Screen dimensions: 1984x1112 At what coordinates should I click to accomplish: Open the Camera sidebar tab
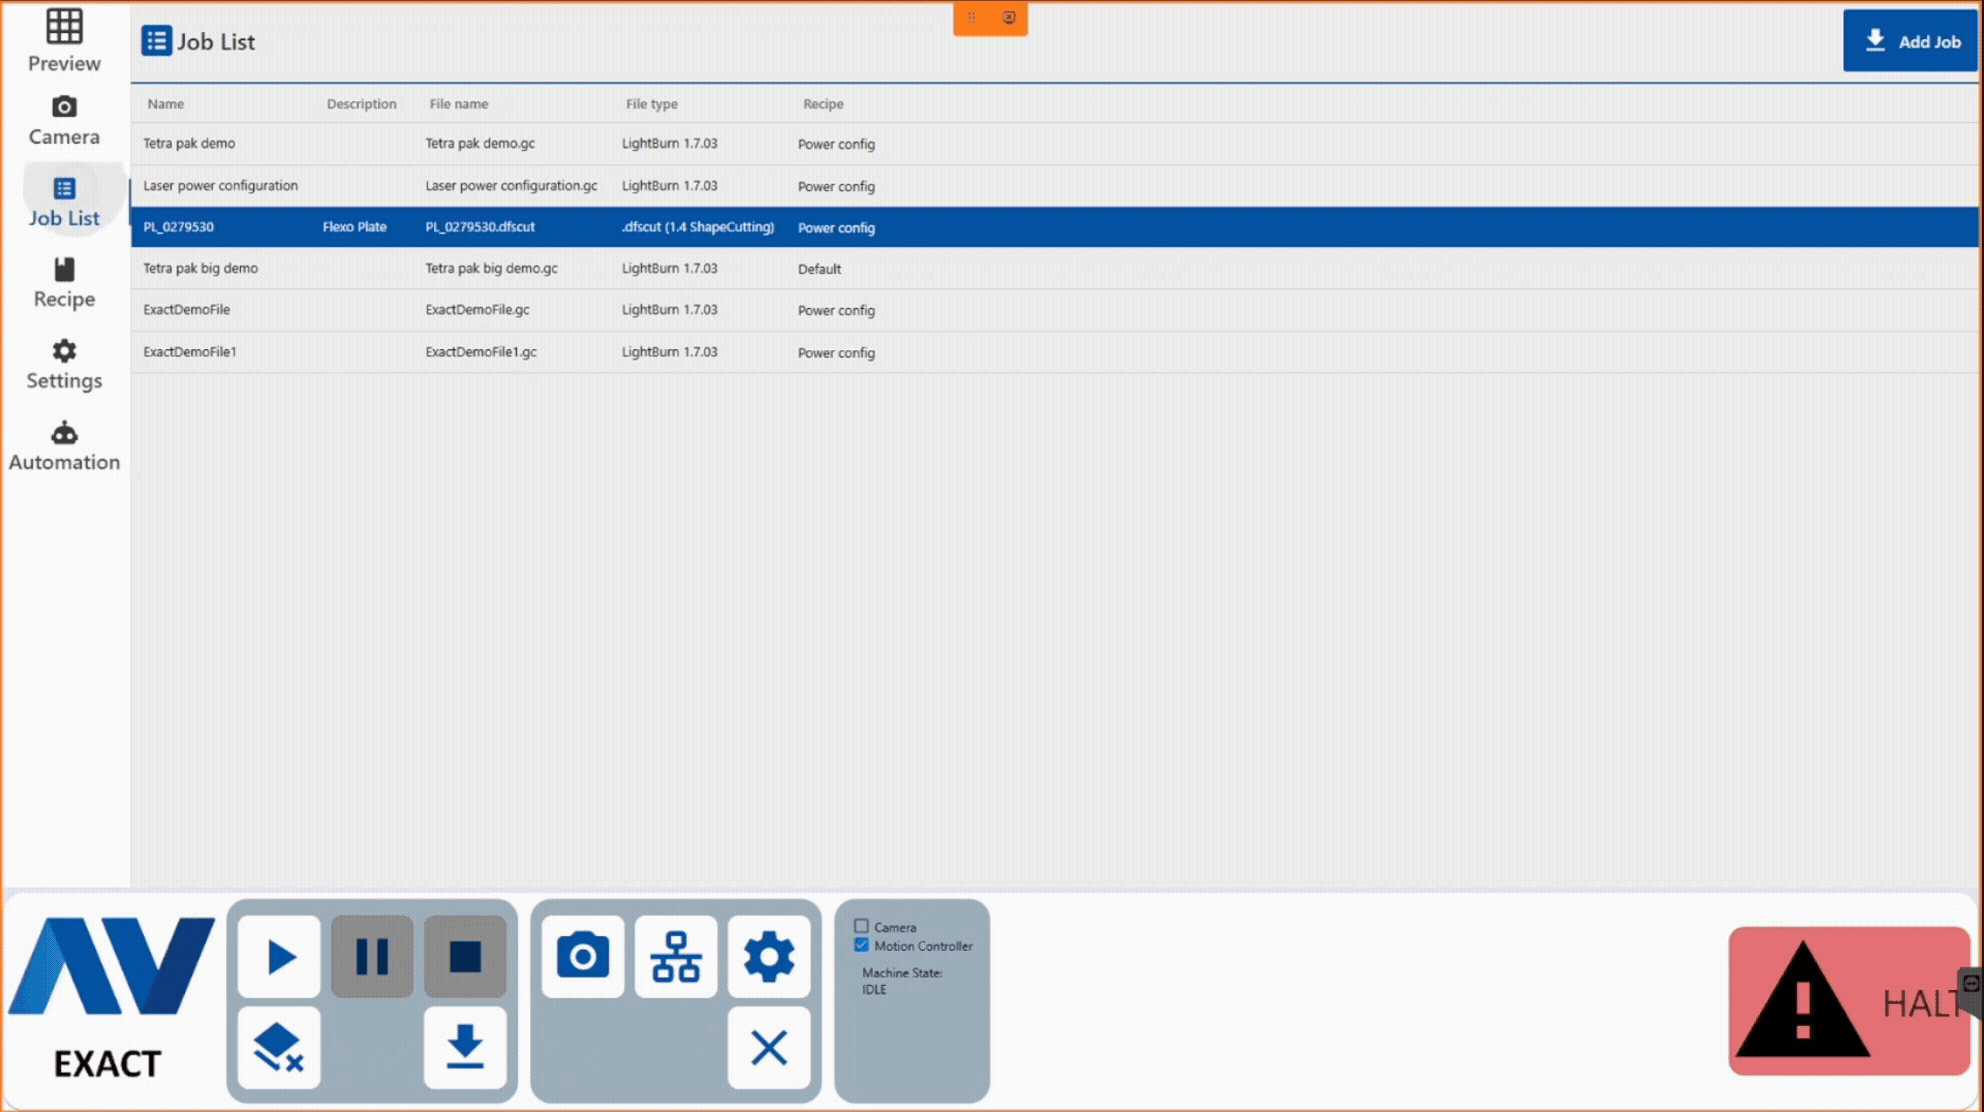[x=64, y=120]
